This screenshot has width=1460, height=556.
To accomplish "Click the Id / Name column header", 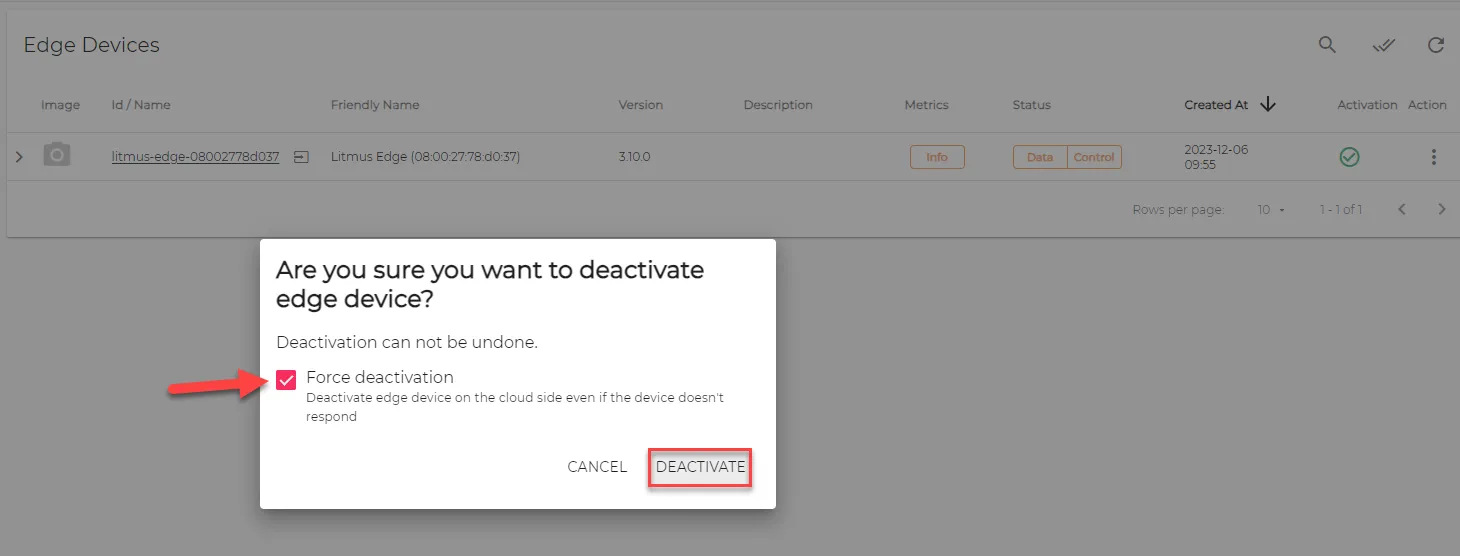I will pyautogui.click(x=141, y=104).
